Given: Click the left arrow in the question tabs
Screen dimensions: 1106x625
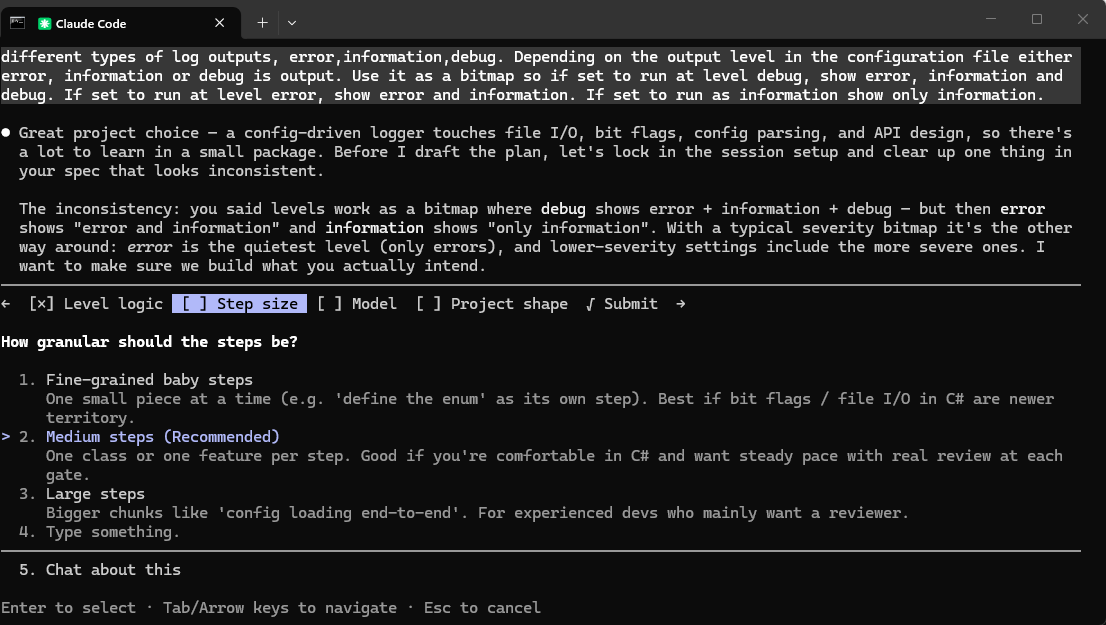Looking at the screenshot, I should [6, 304].
